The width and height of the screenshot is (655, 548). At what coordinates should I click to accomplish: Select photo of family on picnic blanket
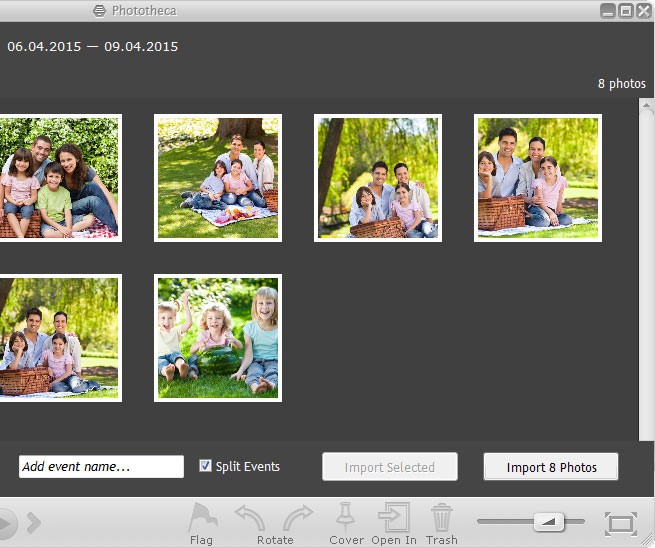coord(218,178)
